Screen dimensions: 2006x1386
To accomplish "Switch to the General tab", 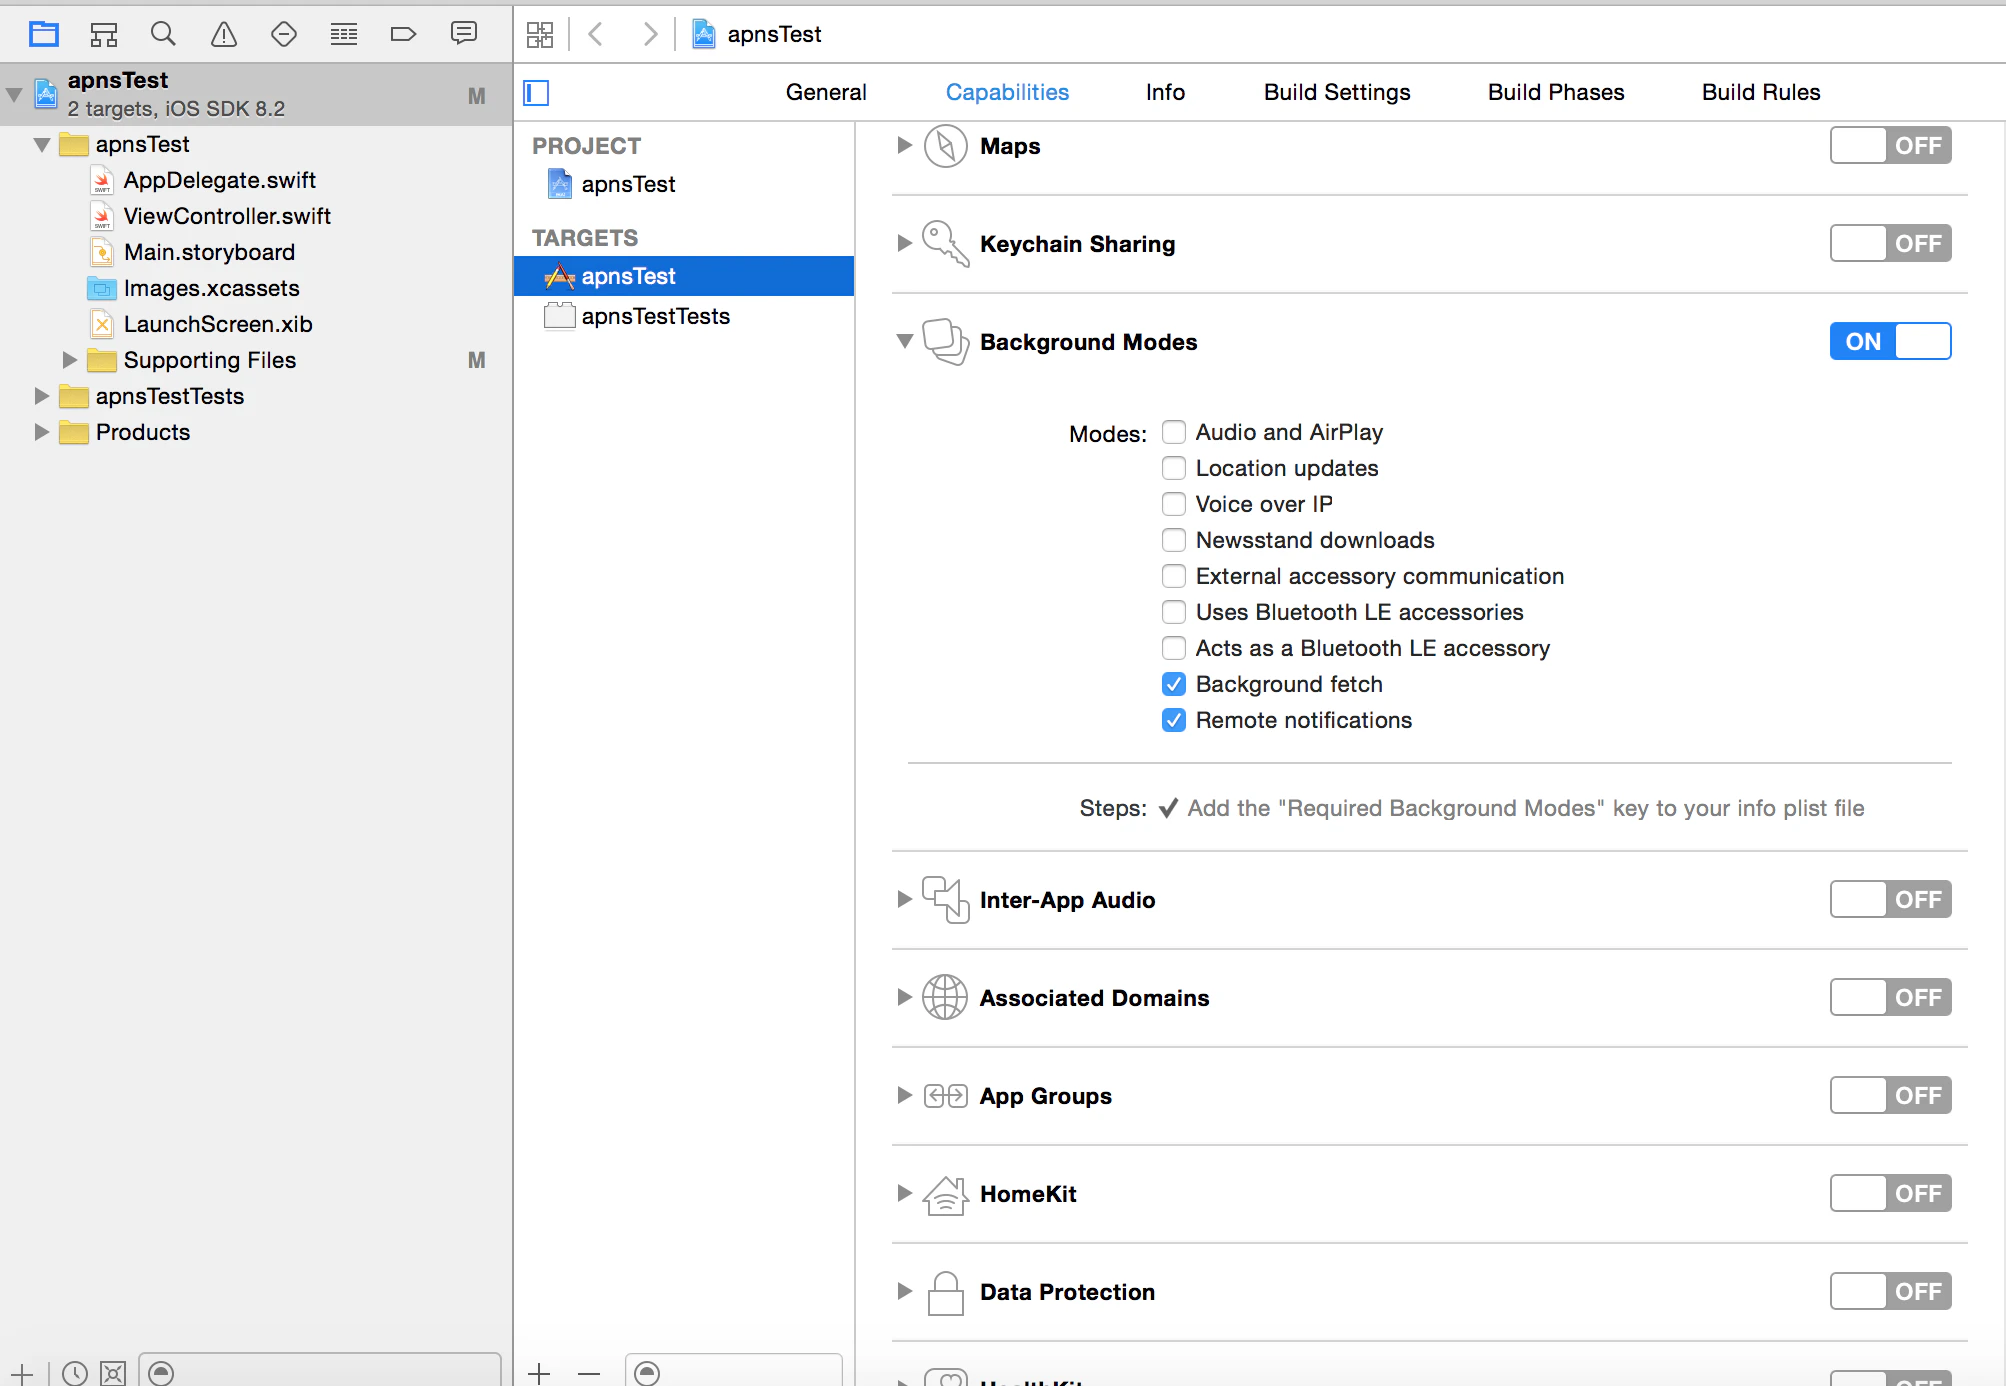I will (826, 93).
